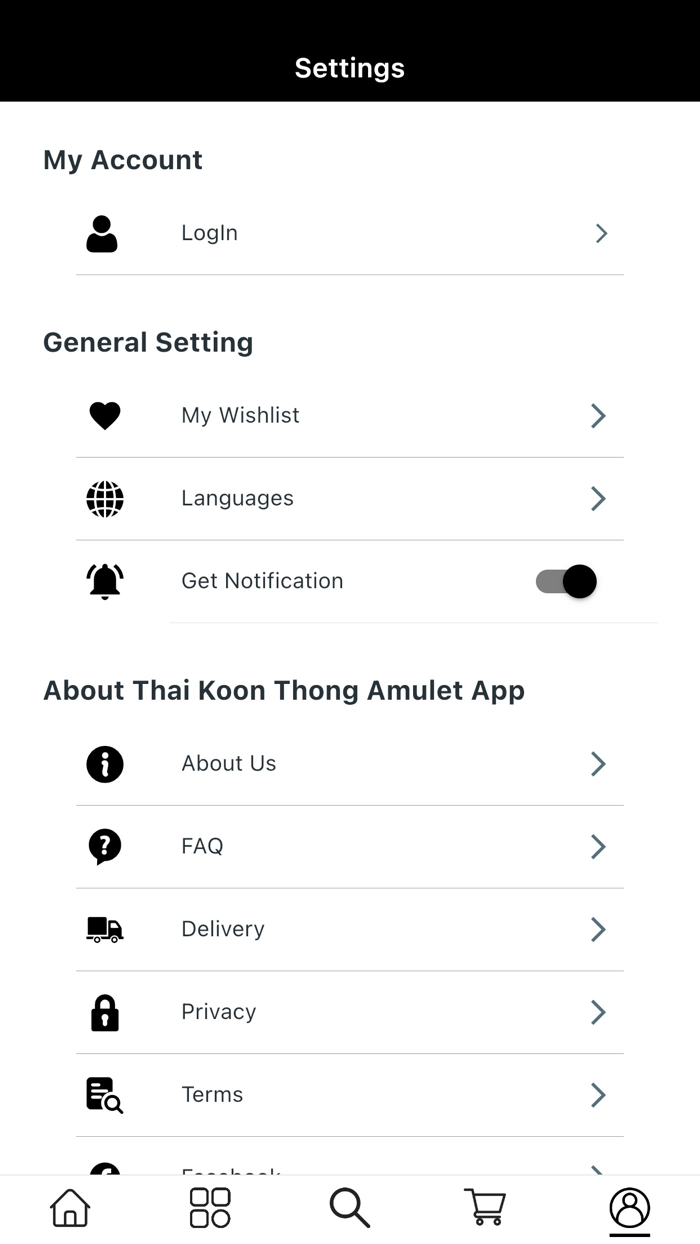
Task: Open the Delivery information page
Action: 222,930
